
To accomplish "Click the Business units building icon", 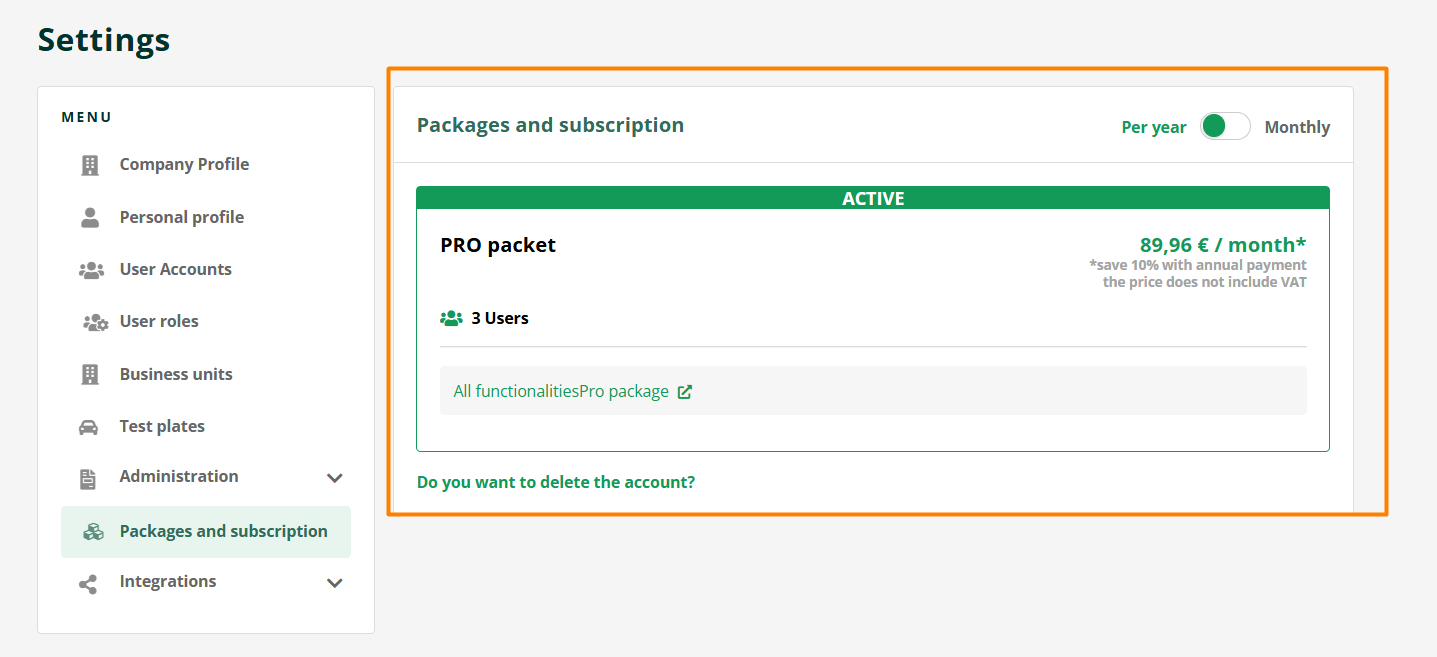I will click(x=90, y=374).
